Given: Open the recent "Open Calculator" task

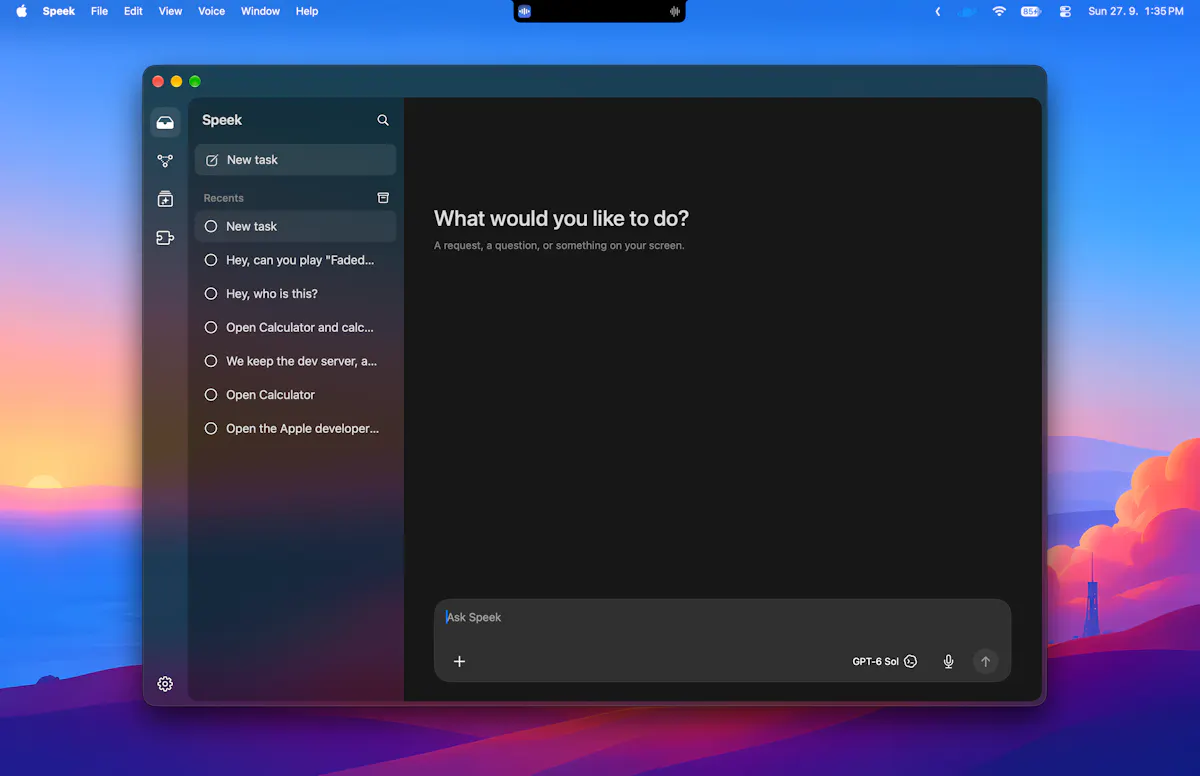Looking at the screenshot, I should point(295,395).
